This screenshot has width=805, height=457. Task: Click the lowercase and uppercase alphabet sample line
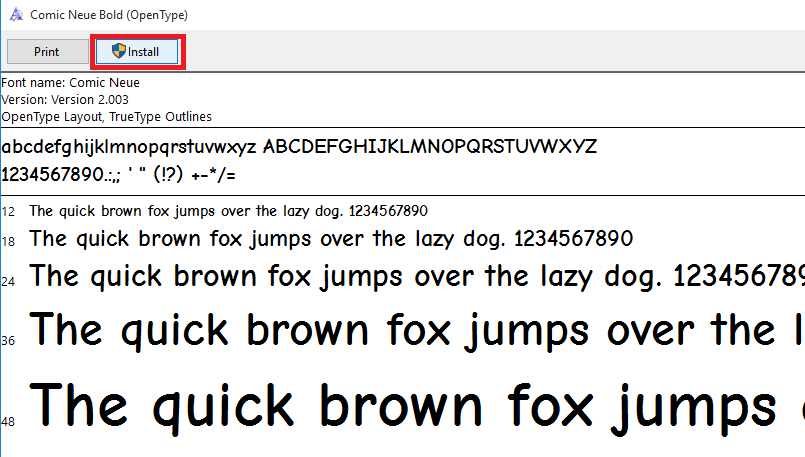(299, 147)
